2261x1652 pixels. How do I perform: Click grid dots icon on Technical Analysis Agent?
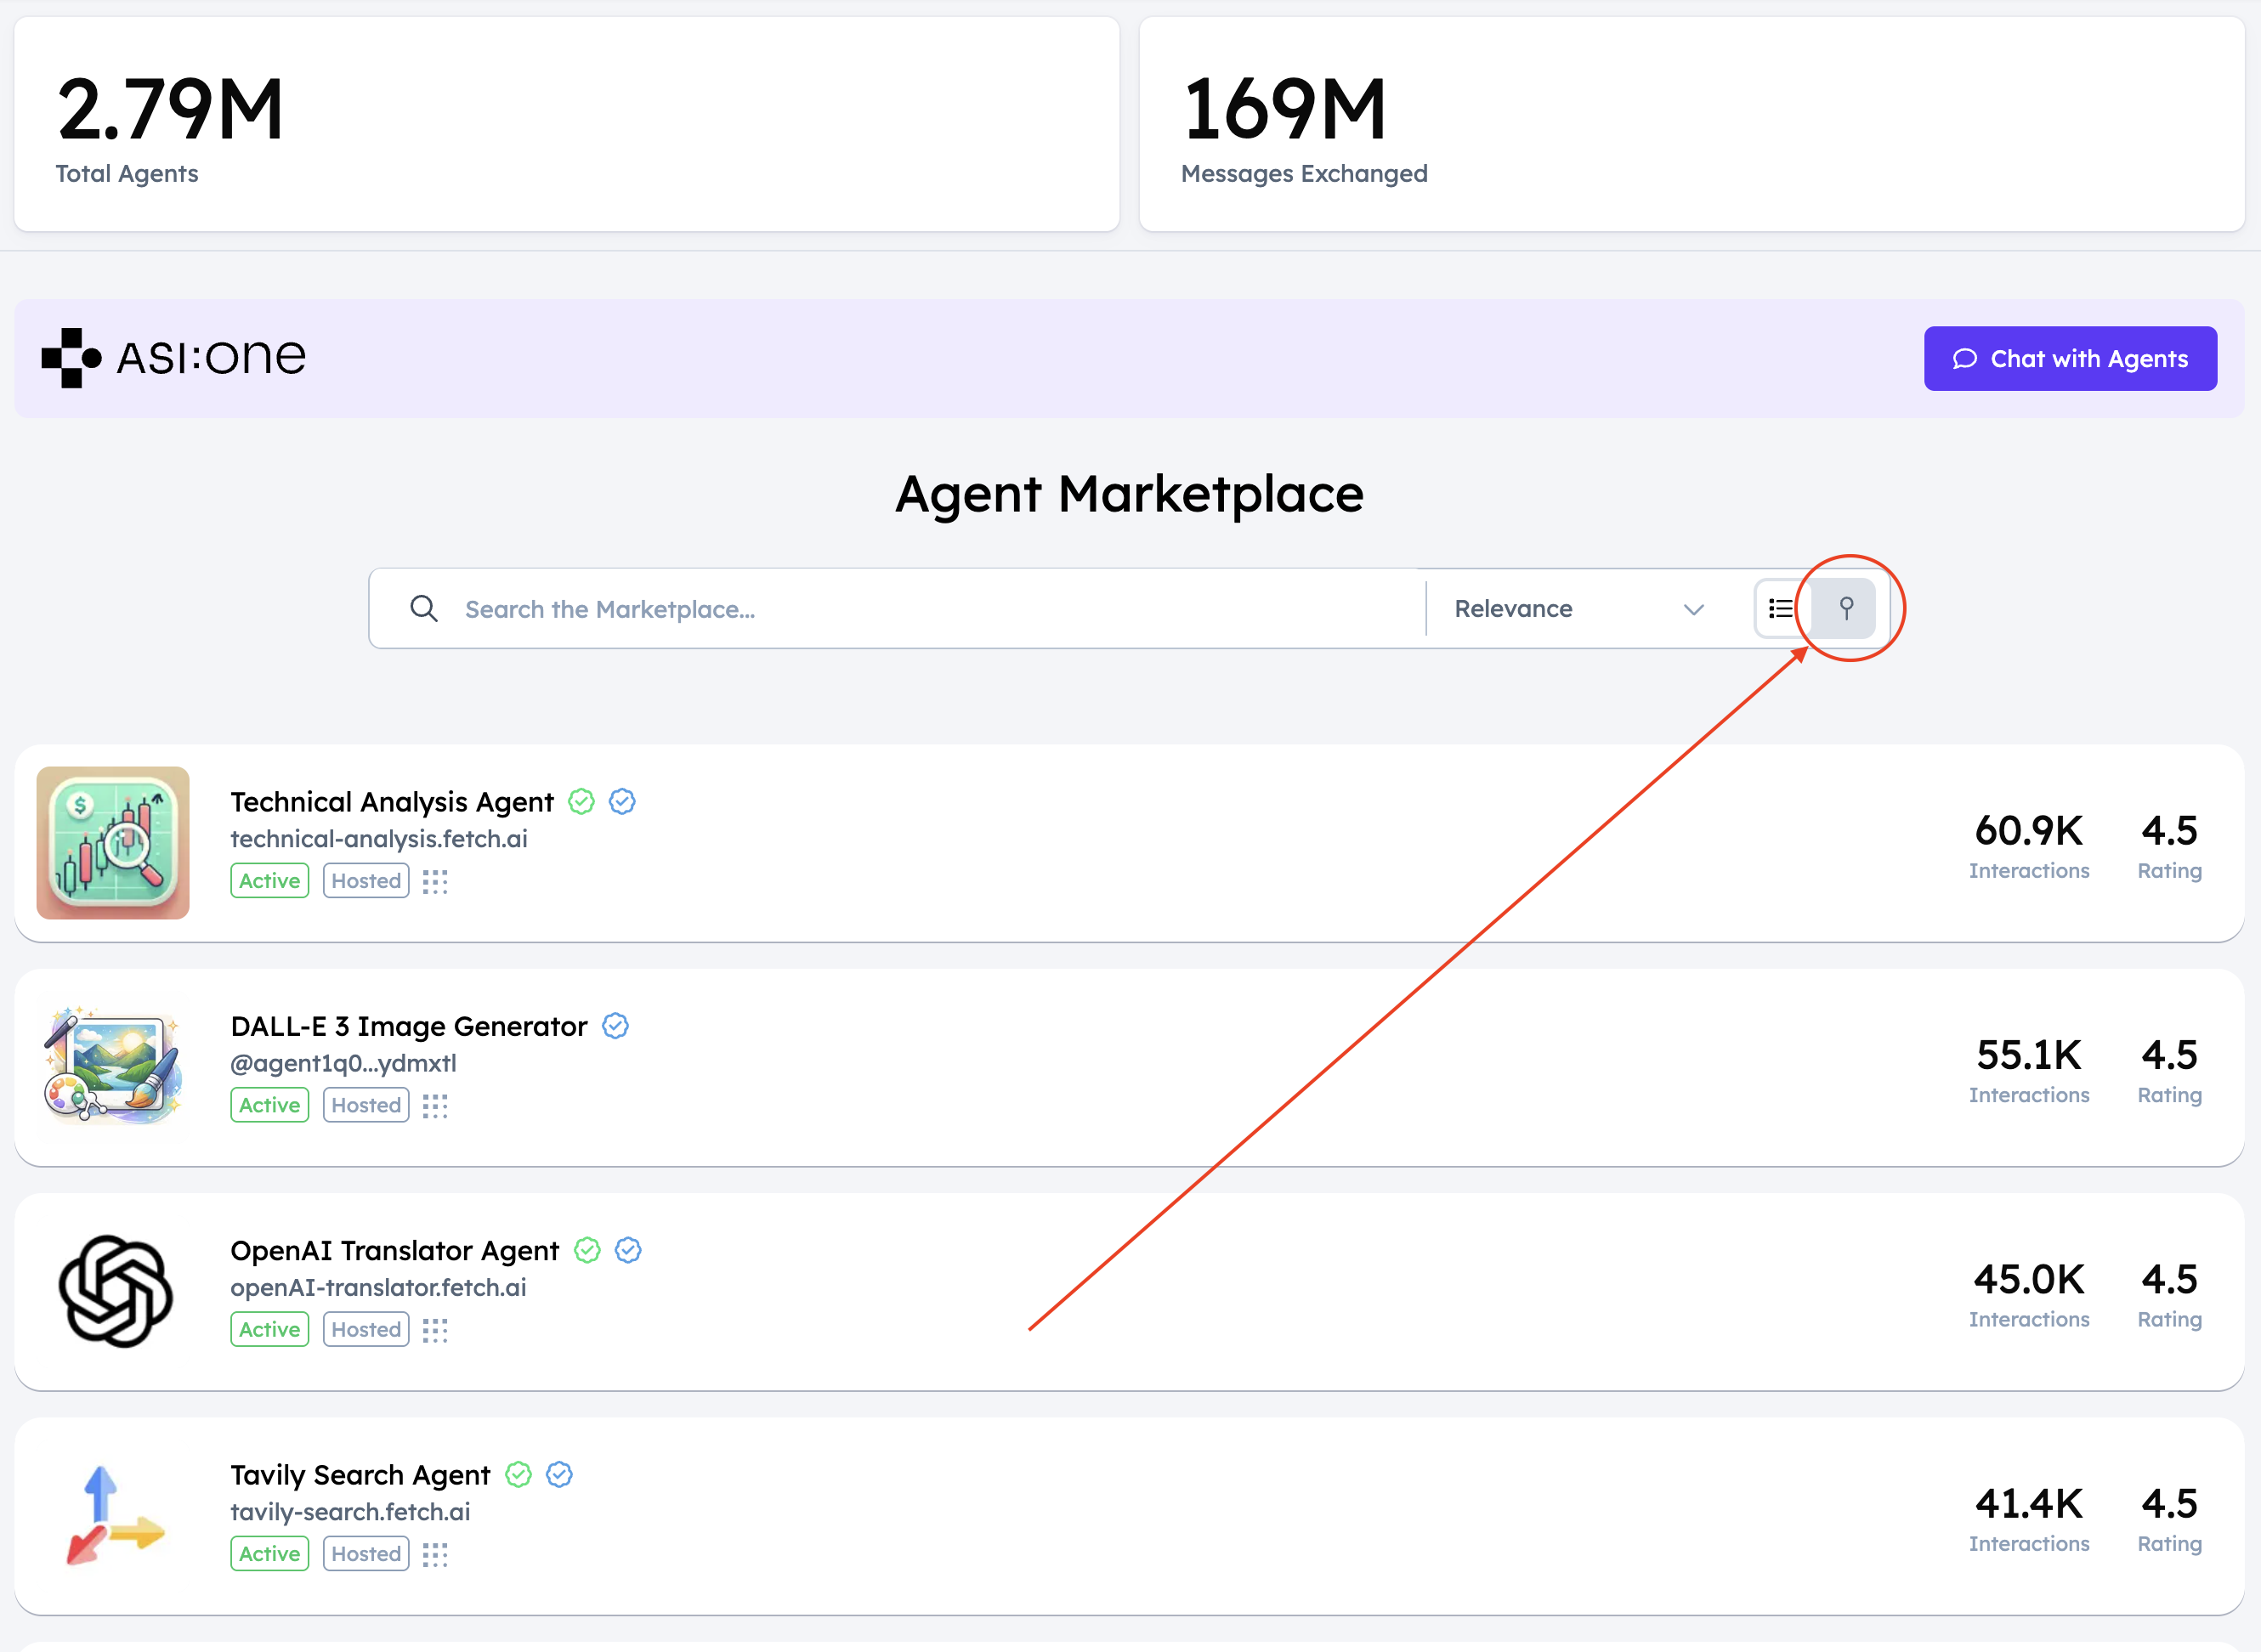pyautogui.click(x=435, y=881)
